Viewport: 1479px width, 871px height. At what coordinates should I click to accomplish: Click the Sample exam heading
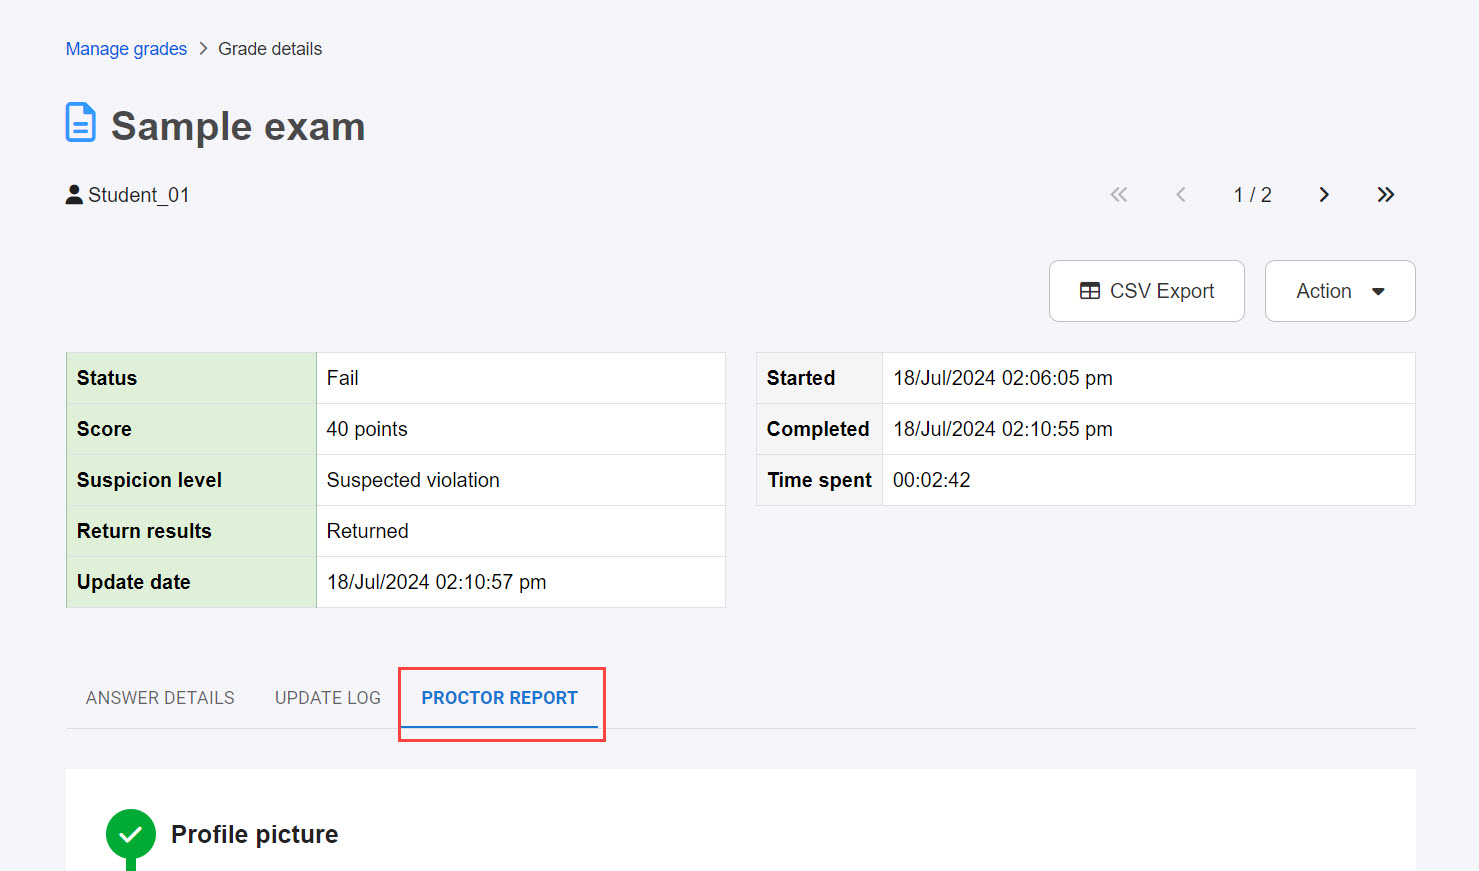(238, 127)
